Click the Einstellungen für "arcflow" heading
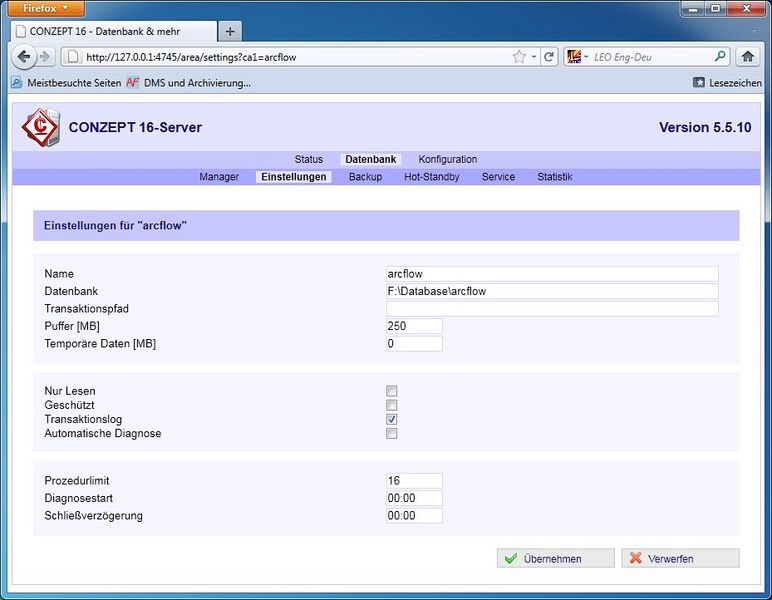 pos(115,226)
